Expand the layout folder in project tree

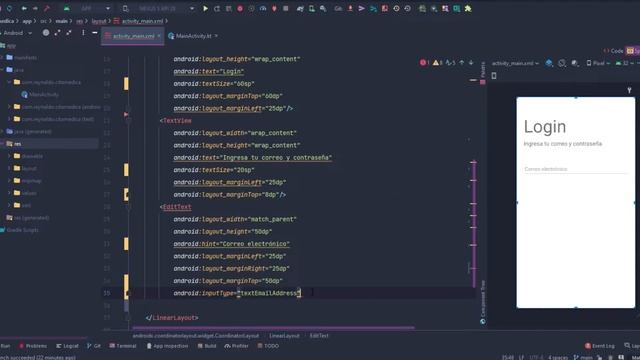coord(9,168)
